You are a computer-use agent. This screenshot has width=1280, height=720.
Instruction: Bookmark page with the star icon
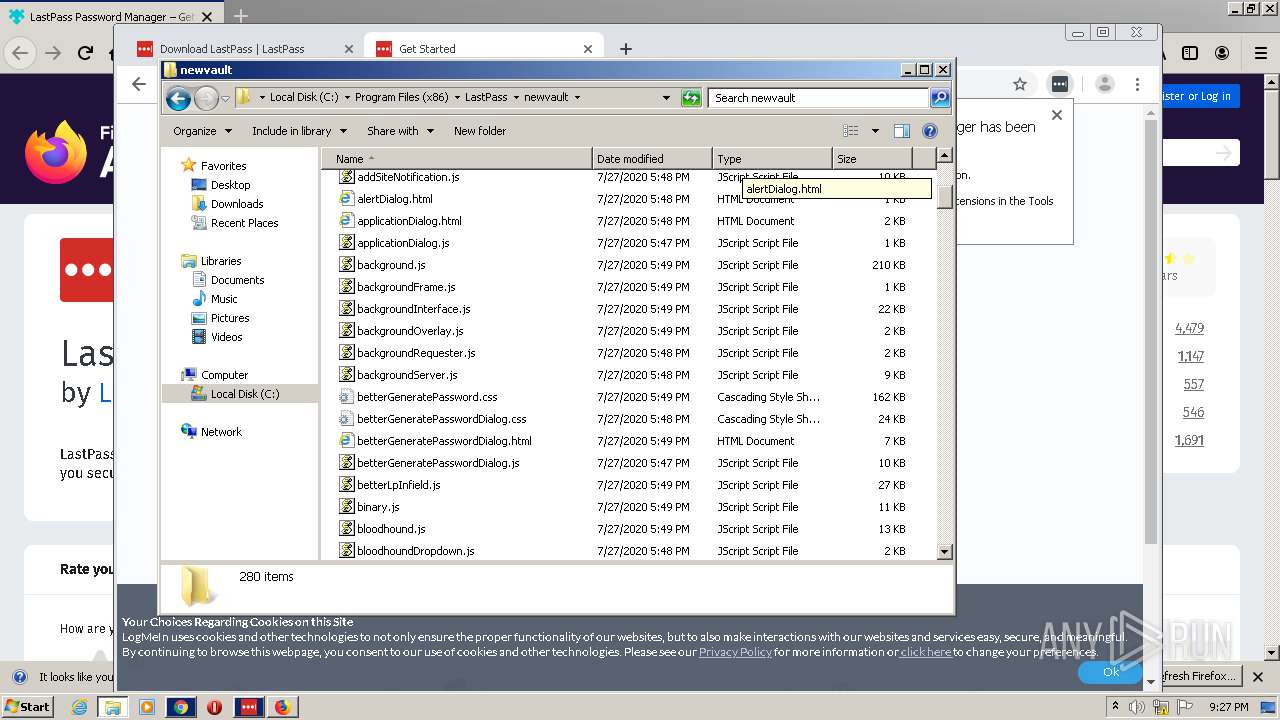pyautogui.click(x=1020, y=85)
